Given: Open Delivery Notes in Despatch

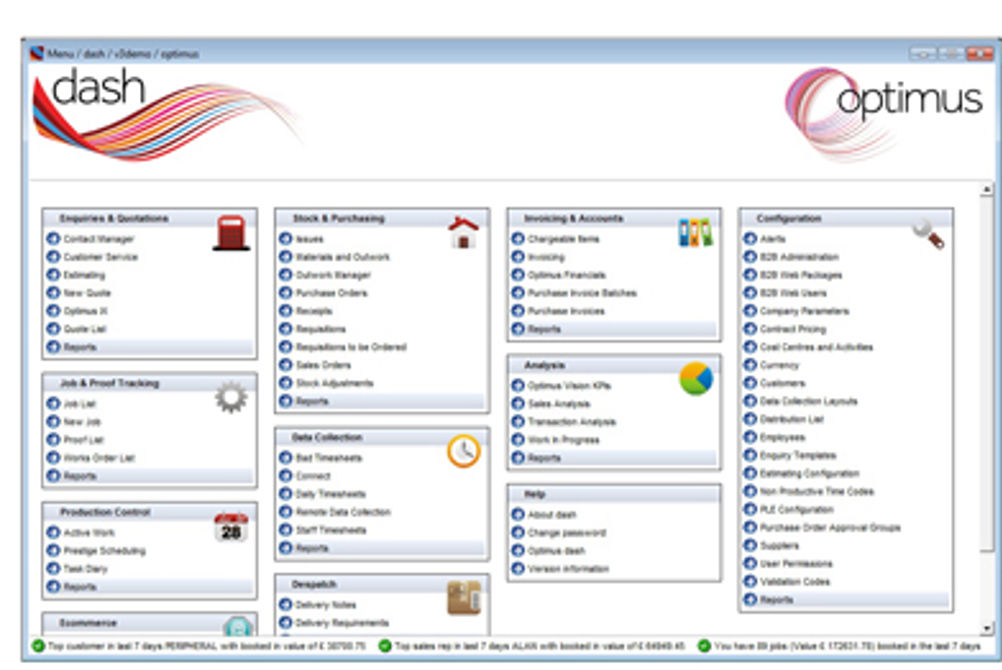Looking at the screenshot, I should [326, 605].
